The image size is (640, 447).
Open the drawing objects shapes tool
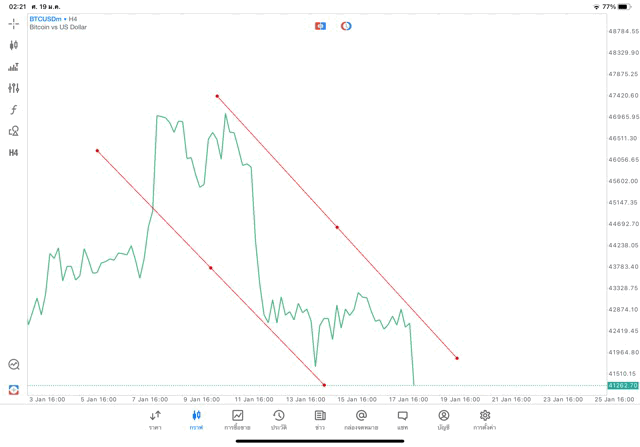[14, 131]
